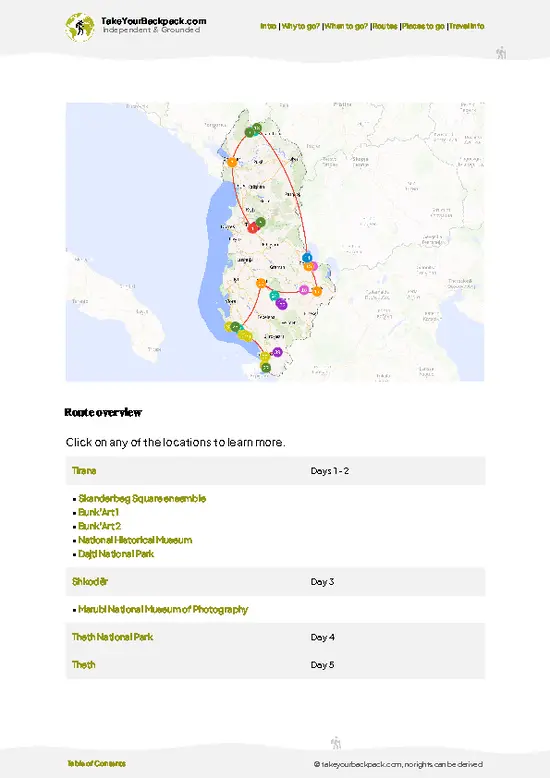The image size is (550, 778).
Task: Open the Travel info link
Action: (467, 26)
